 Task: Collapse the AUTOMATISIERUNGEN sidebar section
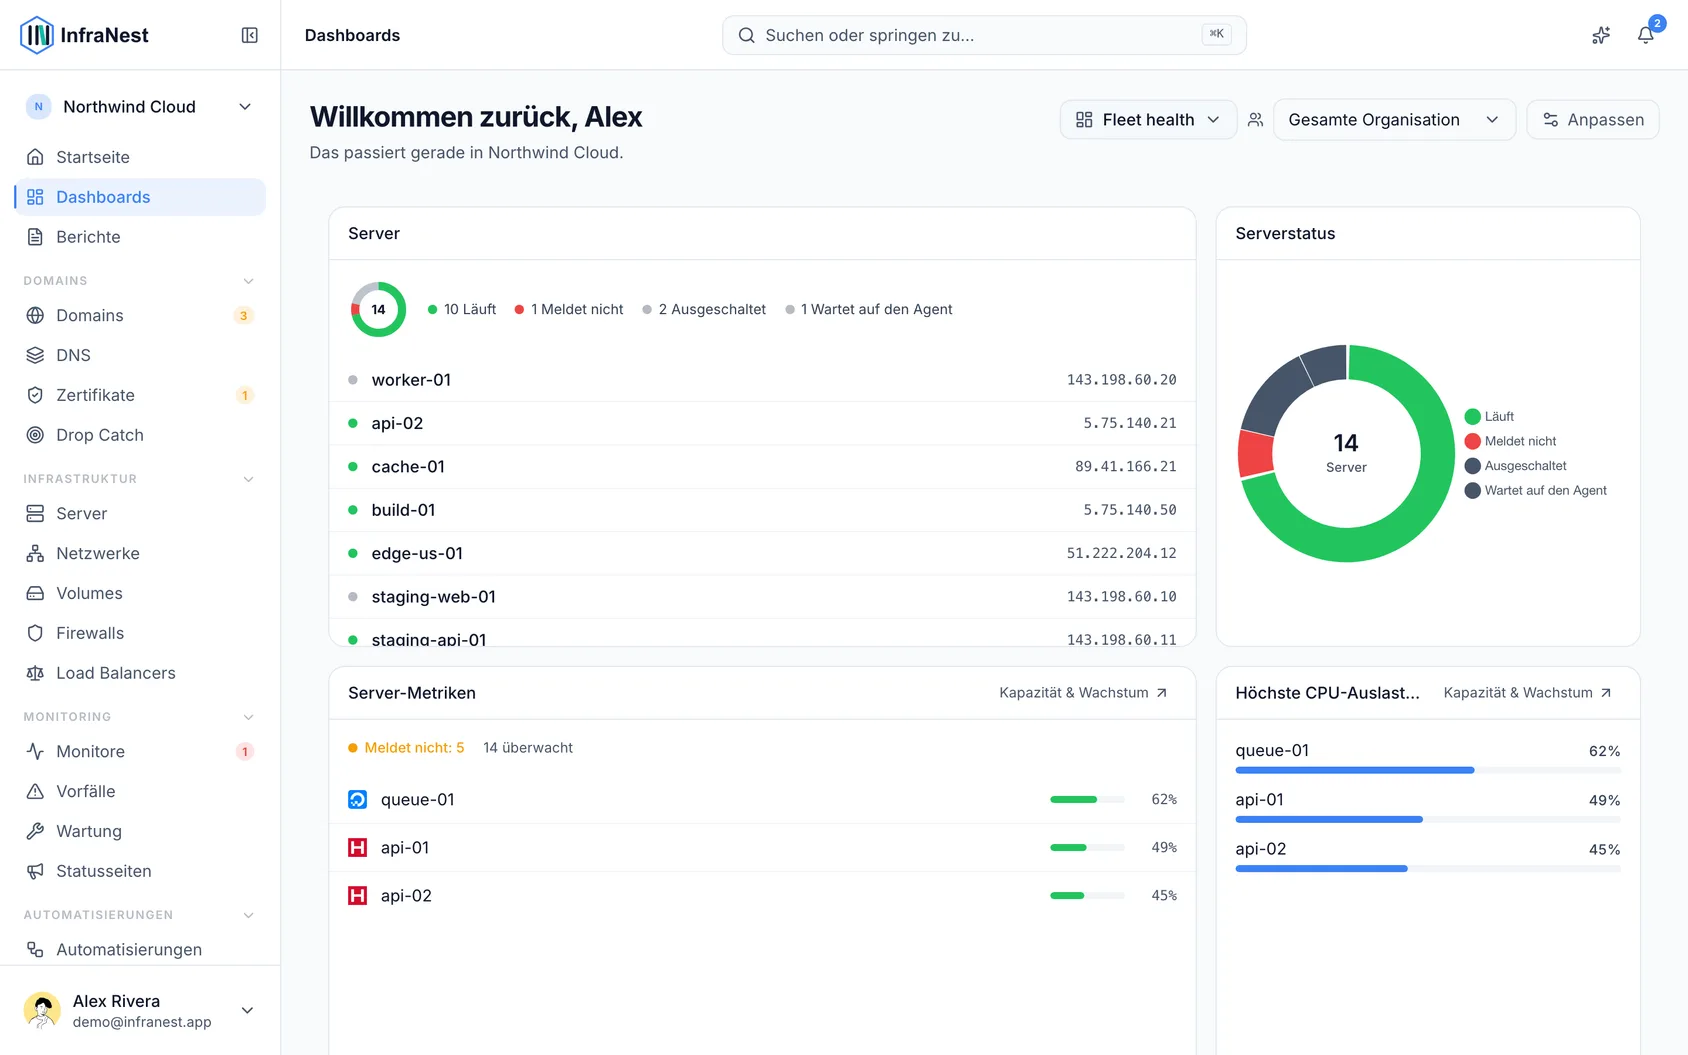coord(248,915)
